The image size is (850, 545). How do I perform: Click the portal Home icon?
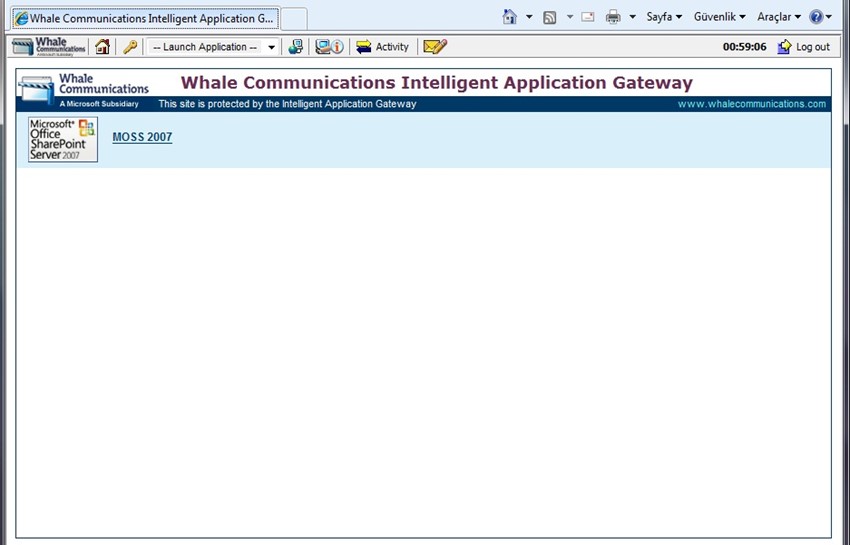click(x=102, y=47)
